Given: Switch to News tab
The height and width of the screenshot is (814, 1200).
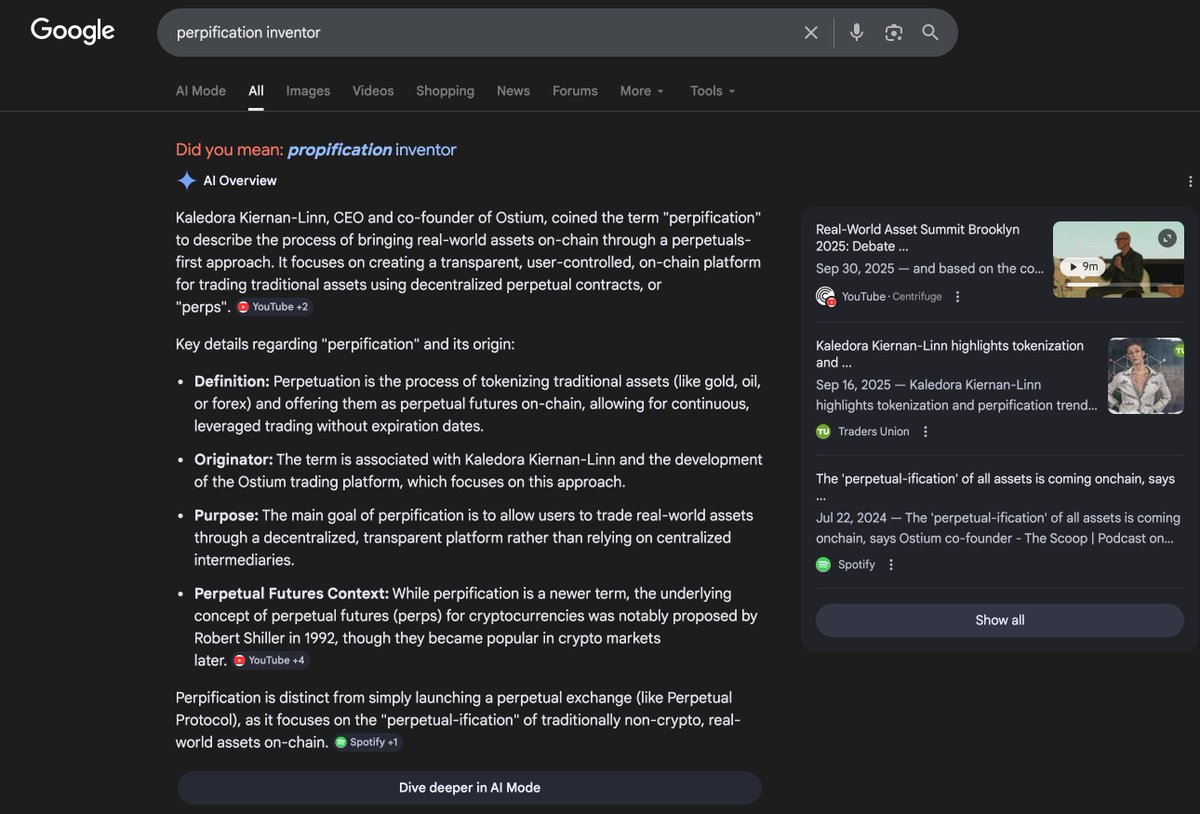Looking at the screenshot, I should click(x=513, y=91).
